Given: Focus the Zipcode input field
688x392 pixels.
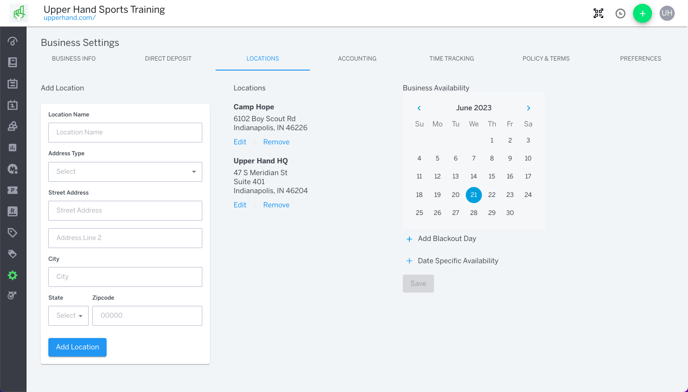Looking at the screenshot, I should point(147,316).
